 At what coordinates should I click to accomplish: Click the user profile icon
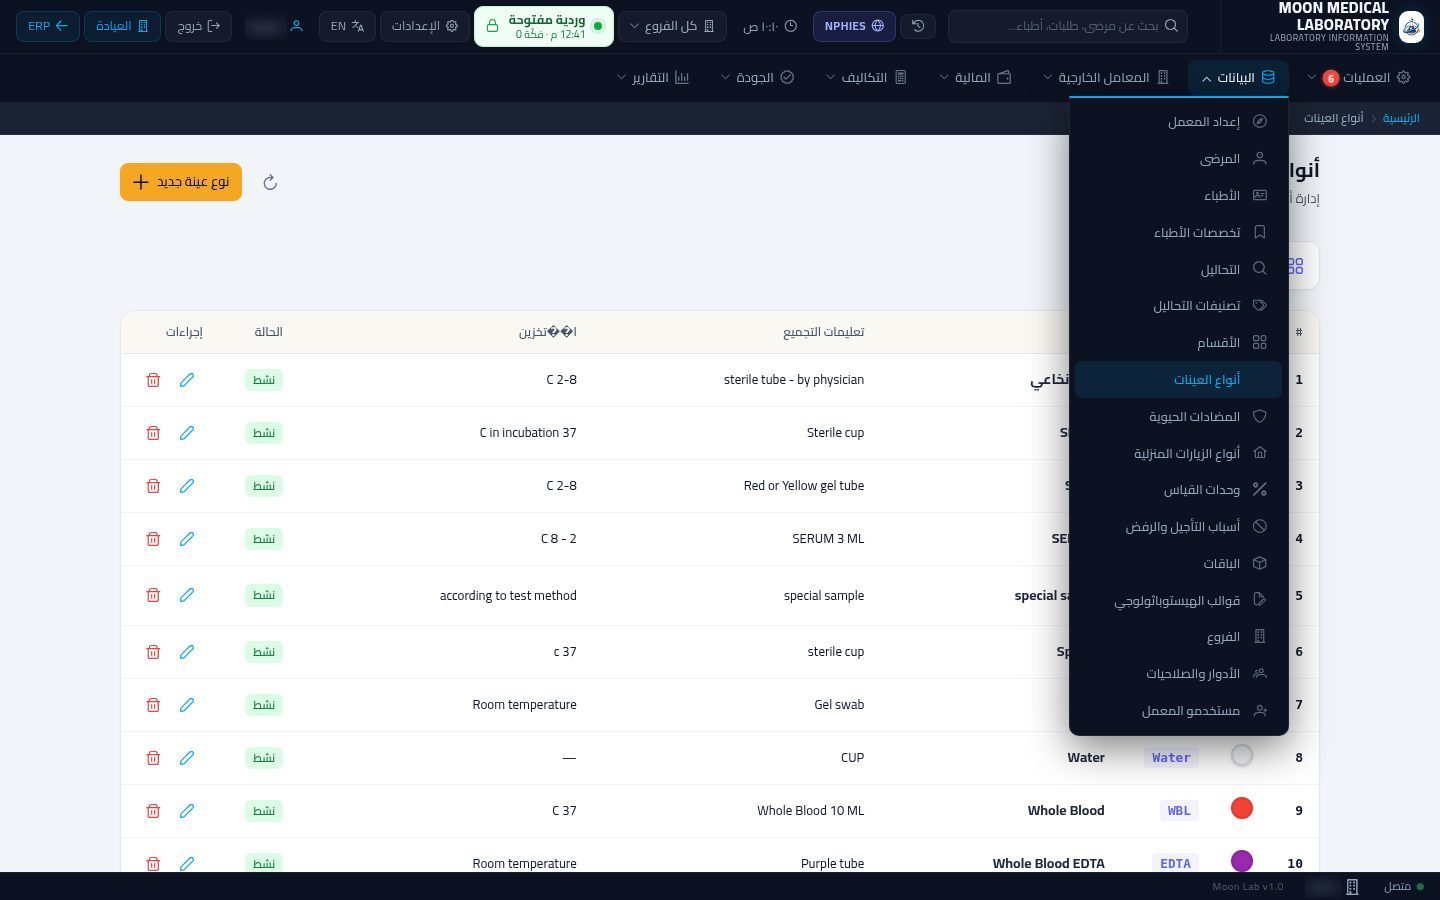(x=296, y=26)
